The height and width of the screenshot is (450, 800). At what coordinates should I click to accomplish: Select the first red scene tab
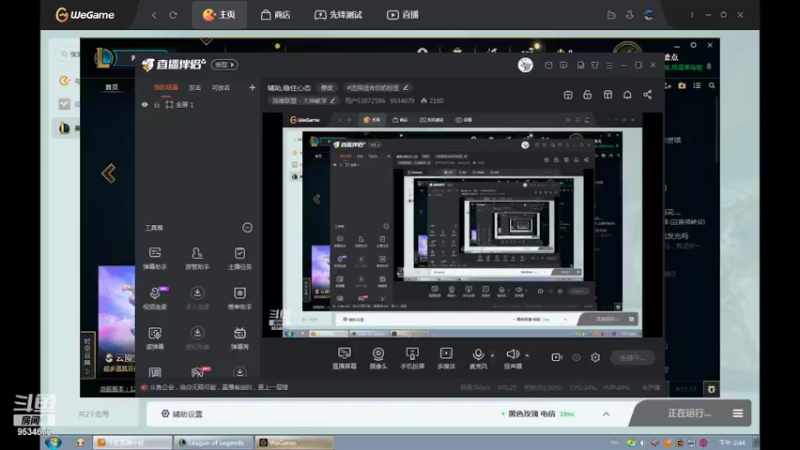pyautogui.click(x=166, y=88)
